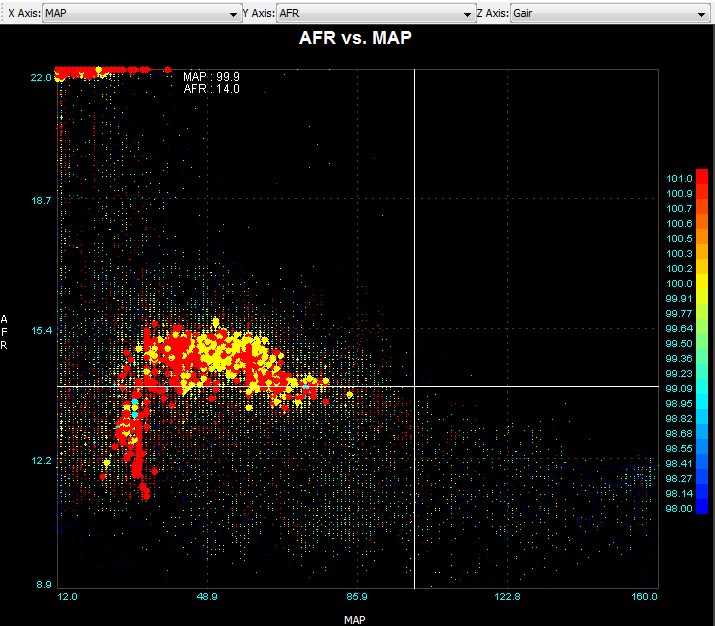
Task: Expand the Z Axis dropdown showing Gair
Action: [608, 14]
